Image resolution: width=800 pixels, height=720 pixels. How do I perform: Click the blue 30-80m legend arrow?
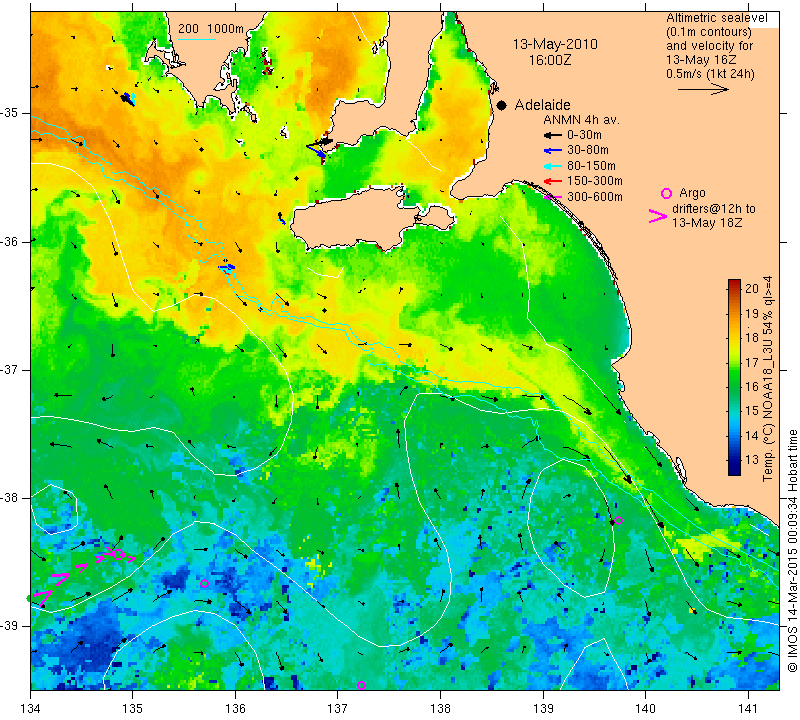[x=553, y=151]
